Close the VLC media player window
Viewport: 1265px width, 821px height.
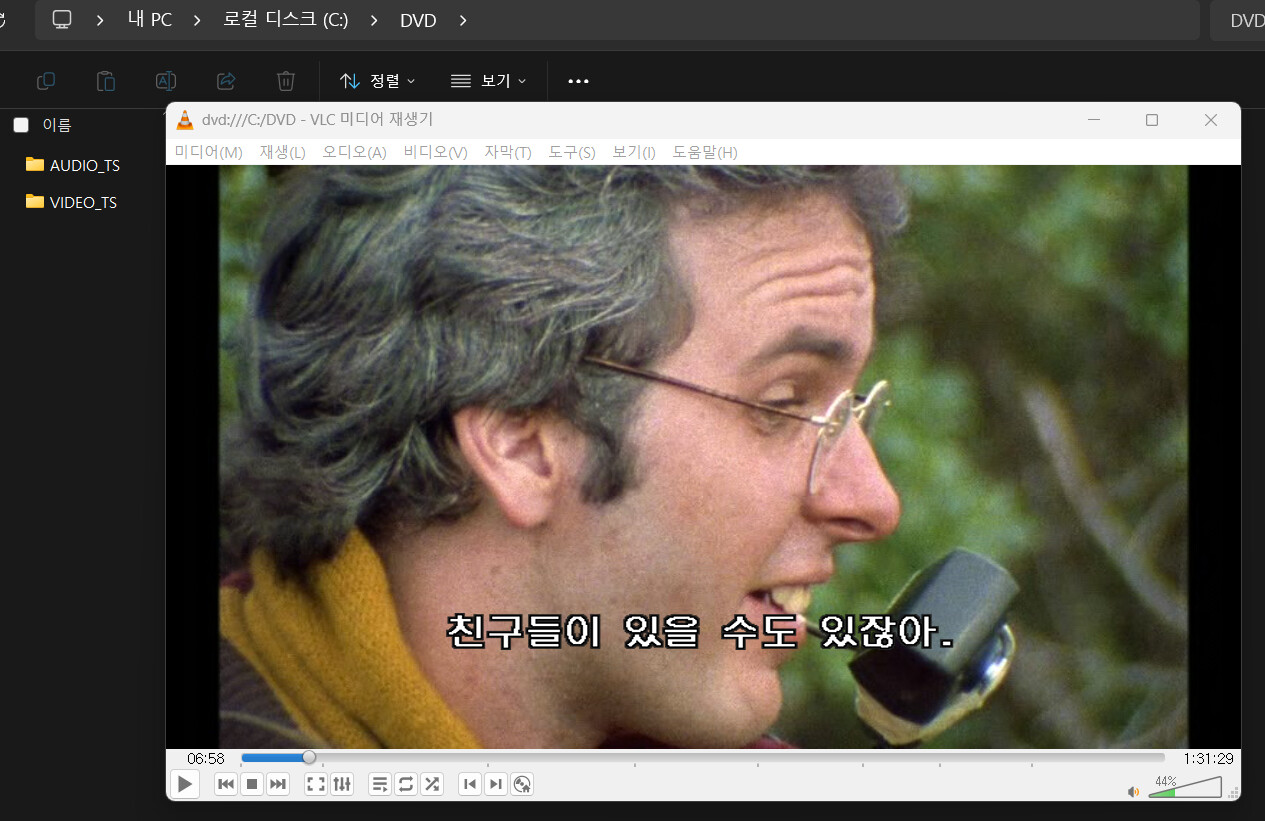(1211, 120)
